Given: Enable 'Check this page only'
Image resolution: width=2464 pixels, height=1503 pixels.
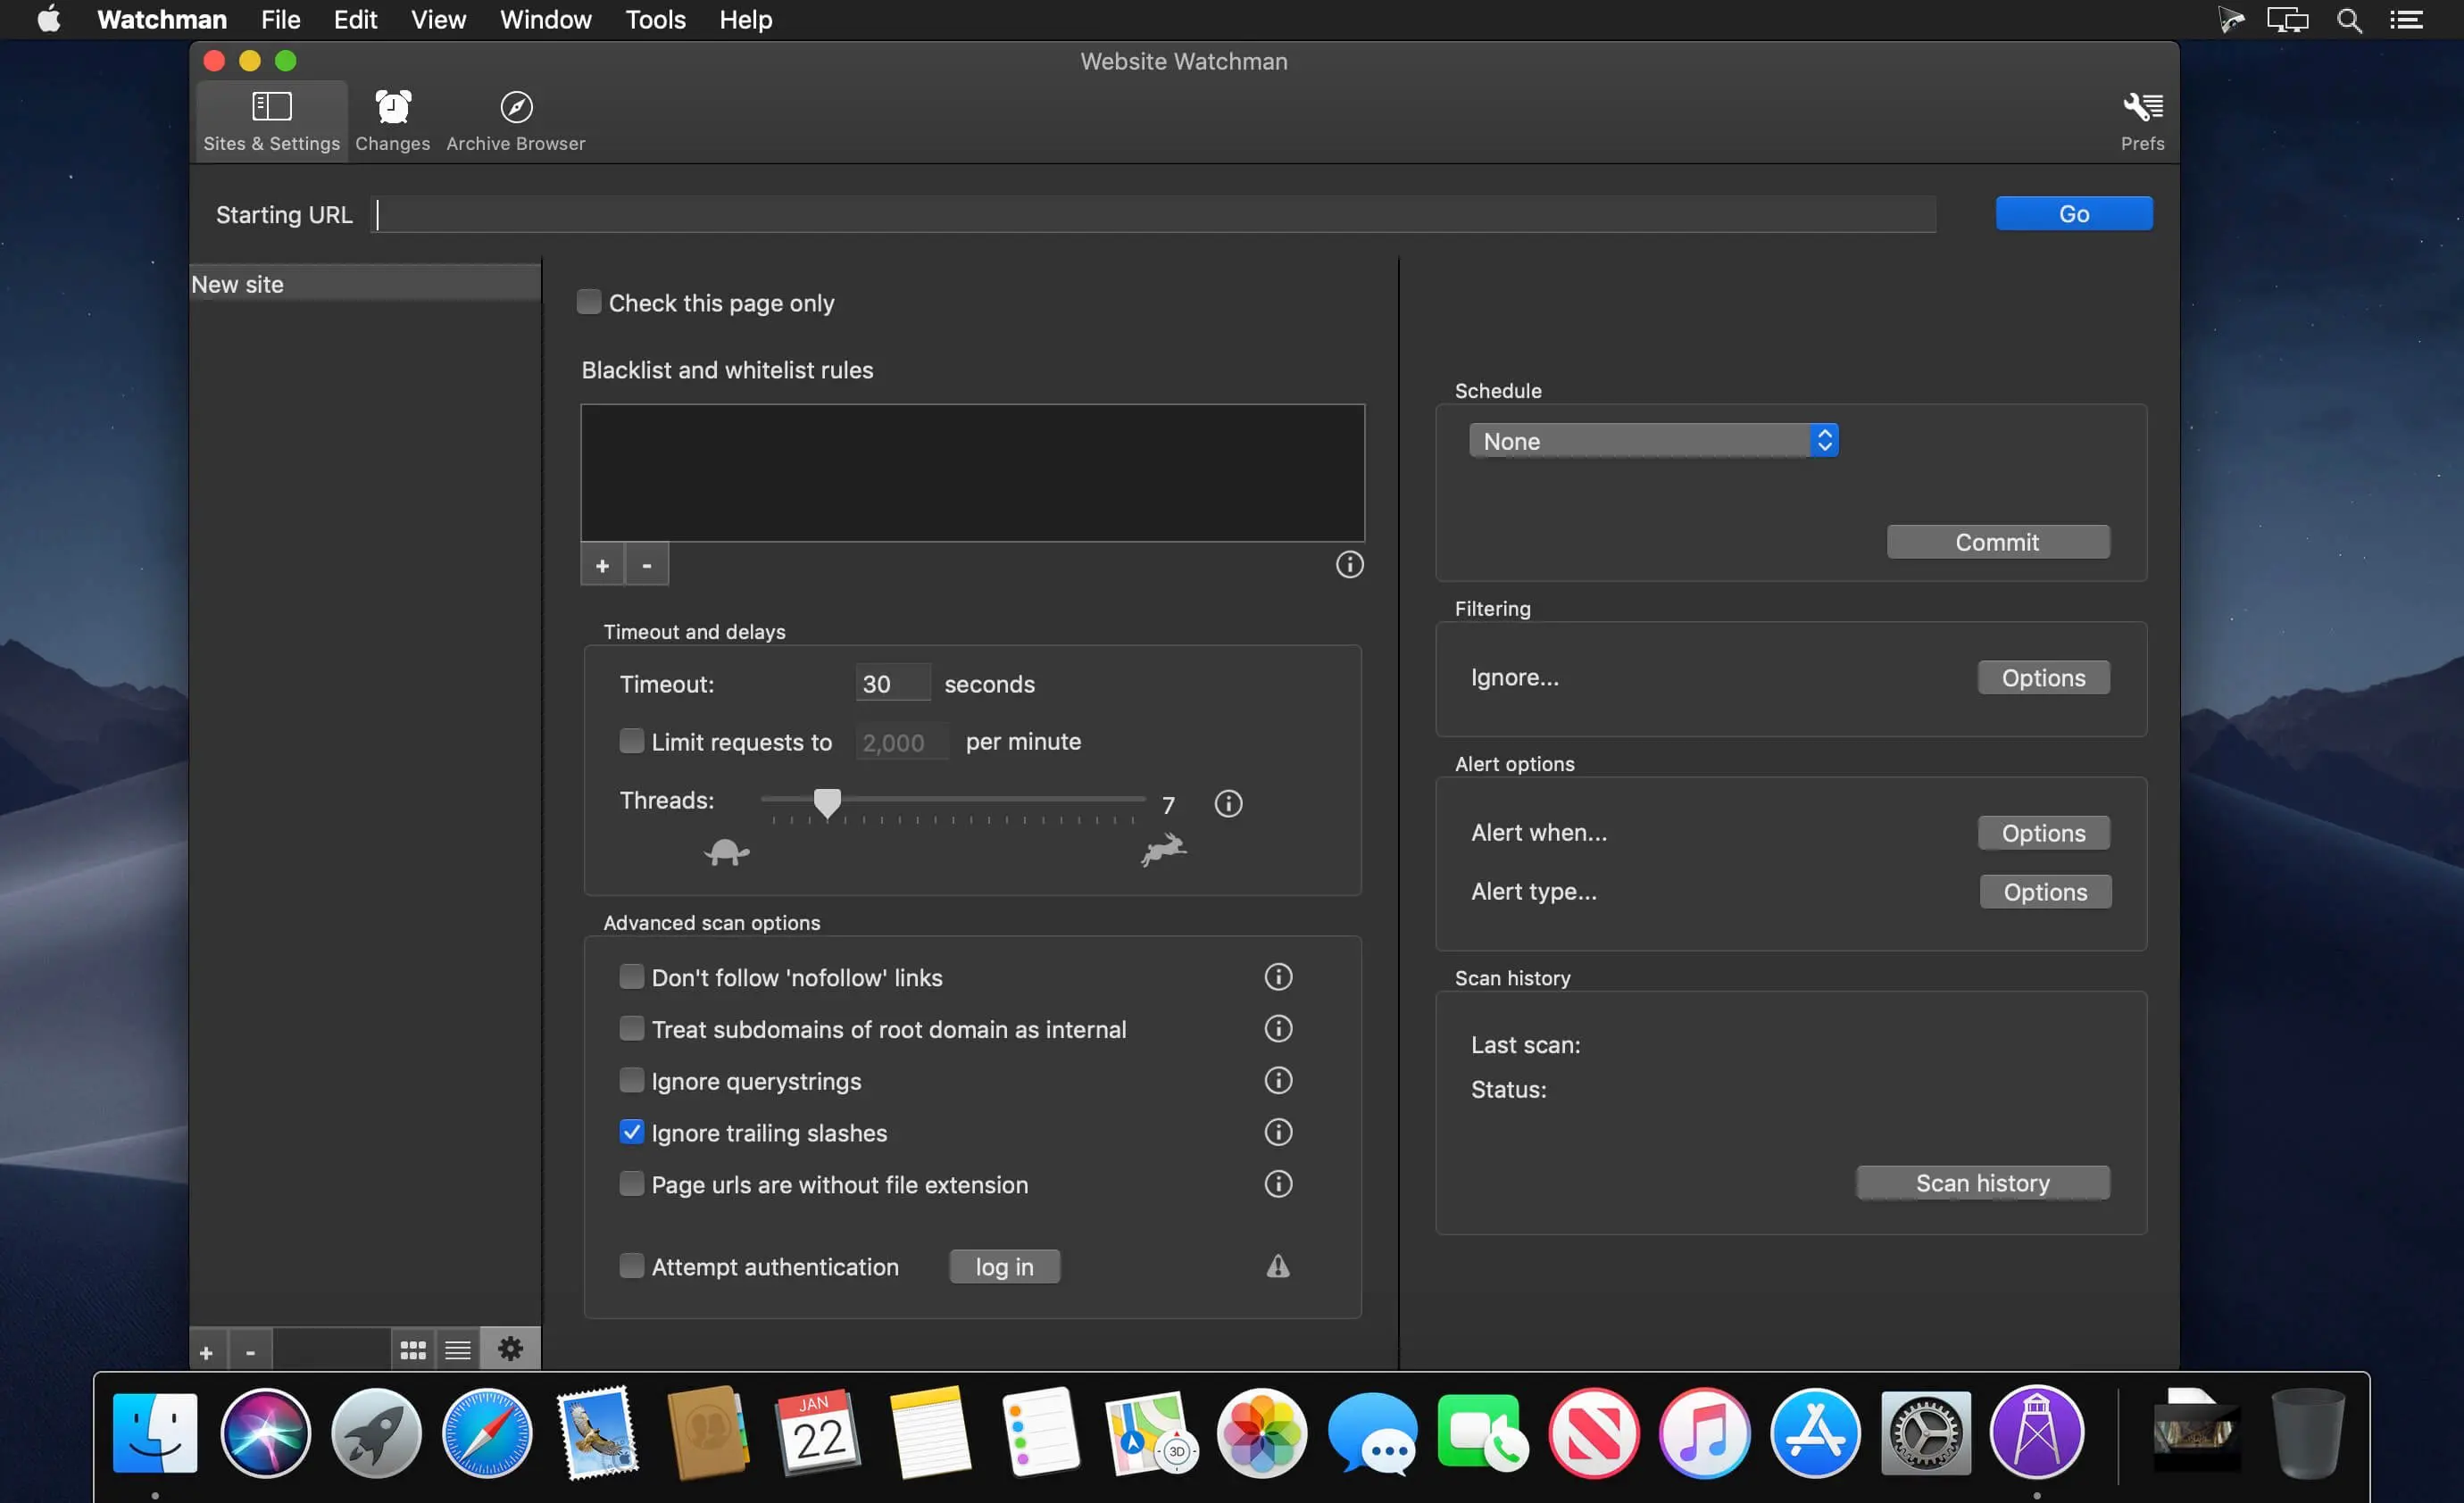Looking at the screenshot, I should (589, 301).
